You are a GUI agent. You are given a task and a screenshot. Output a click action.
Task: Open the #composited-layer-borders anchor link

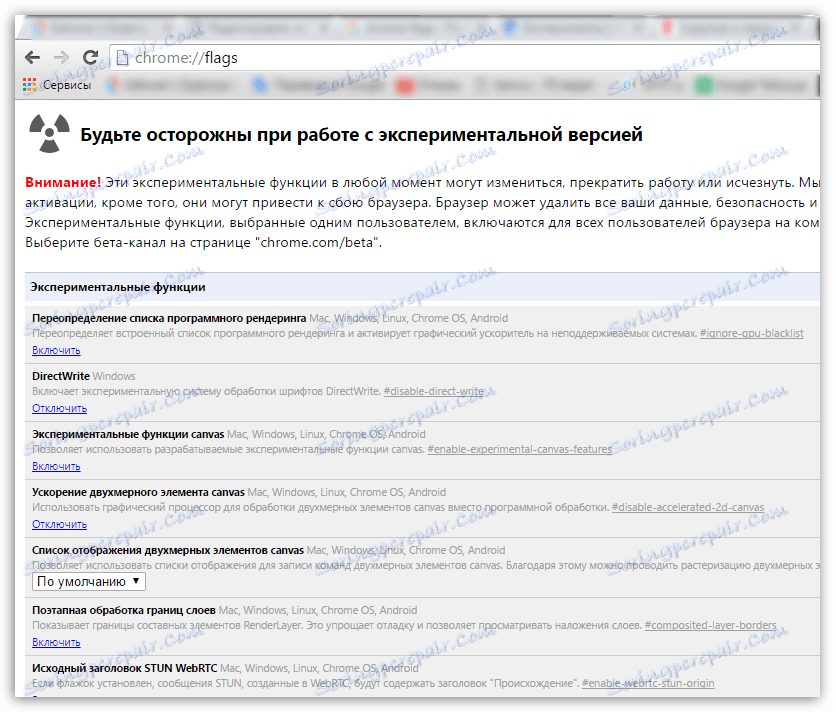click(x=710, y=625)
